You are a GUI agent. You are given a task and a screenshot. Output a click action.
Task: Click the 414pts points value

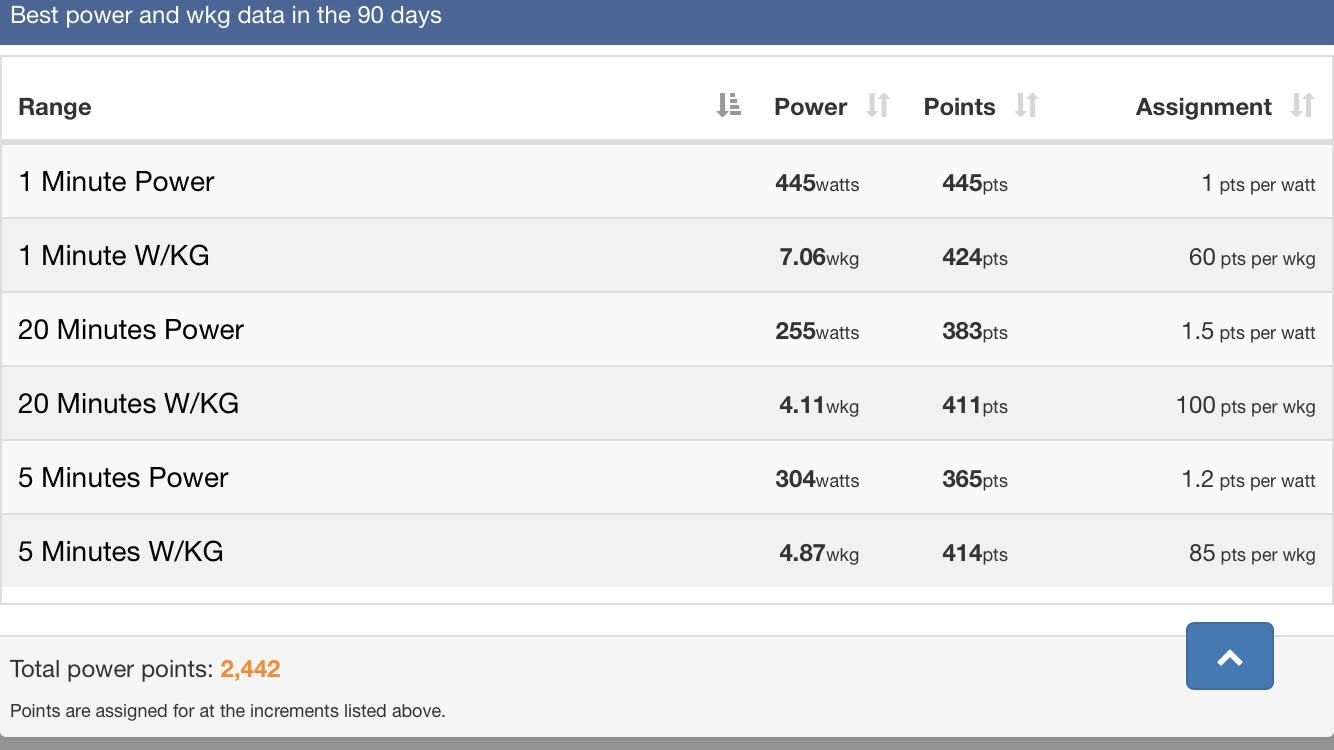click(x=975, y=553)
